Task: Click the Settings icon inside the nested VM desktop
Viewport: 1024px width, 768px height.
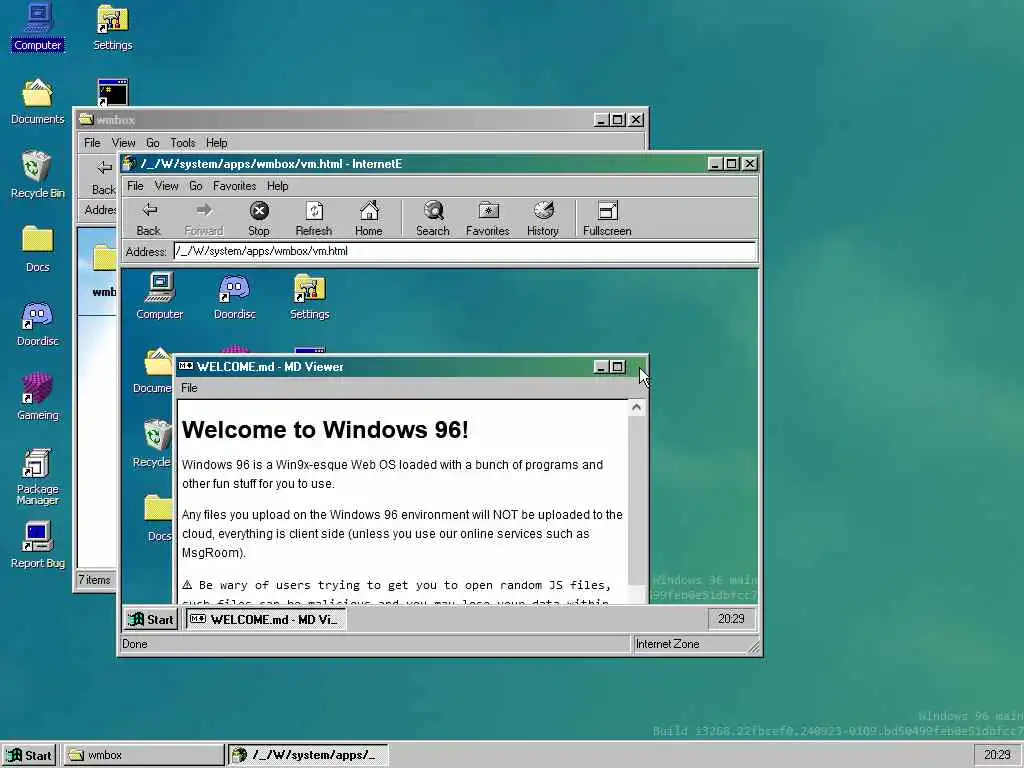Action: click(310, 296)
